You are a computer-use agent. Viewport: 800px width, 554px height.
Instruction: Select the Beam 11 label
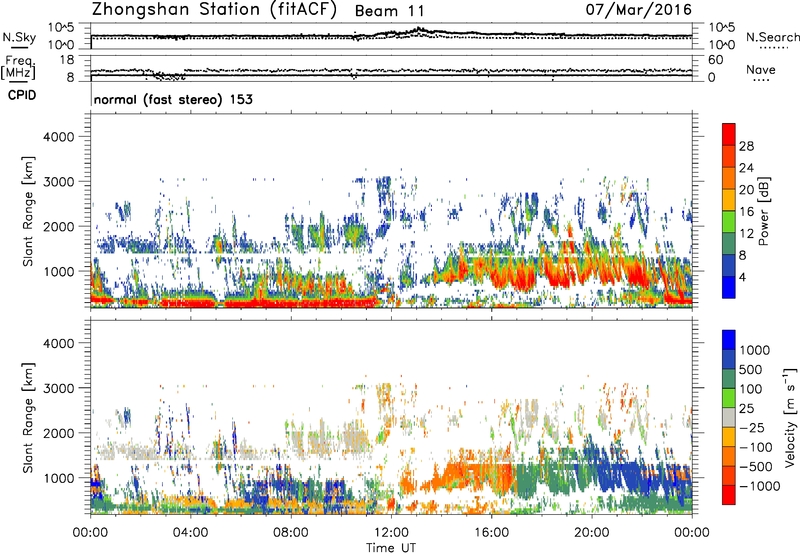point(389,11)
